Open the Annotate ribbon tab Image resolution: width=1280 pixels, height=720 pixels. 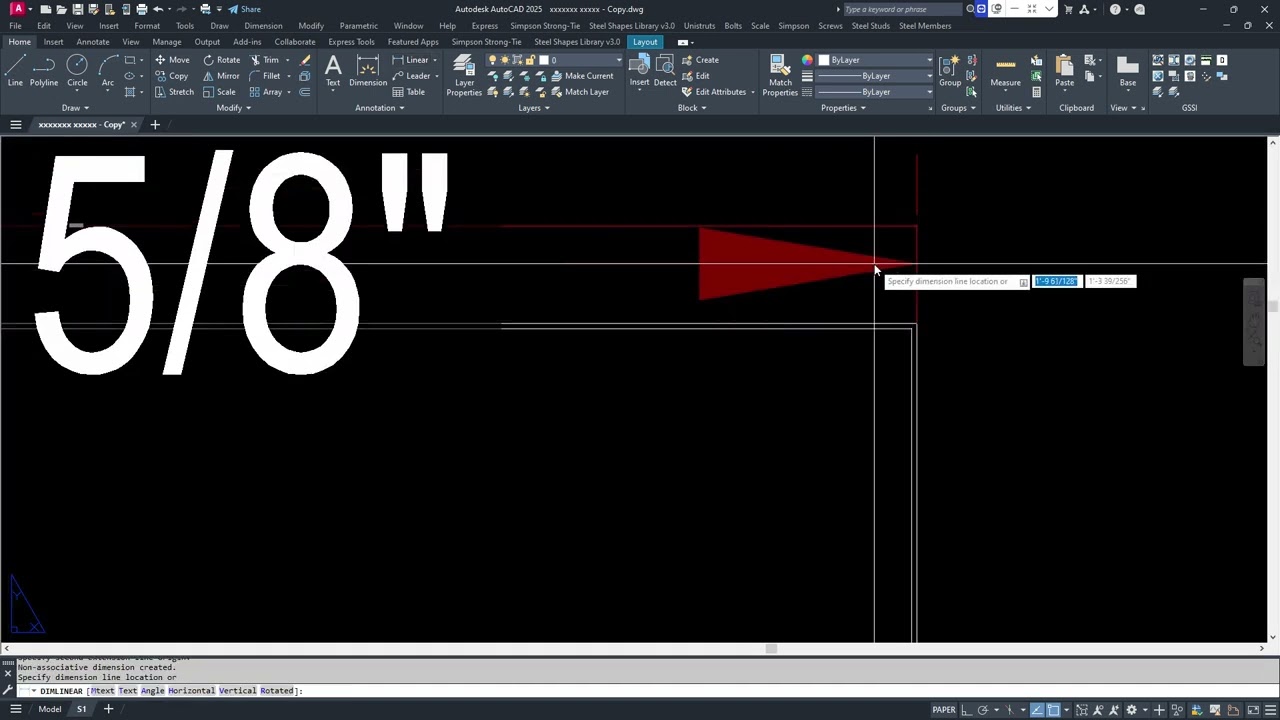(x=93, y=42)
